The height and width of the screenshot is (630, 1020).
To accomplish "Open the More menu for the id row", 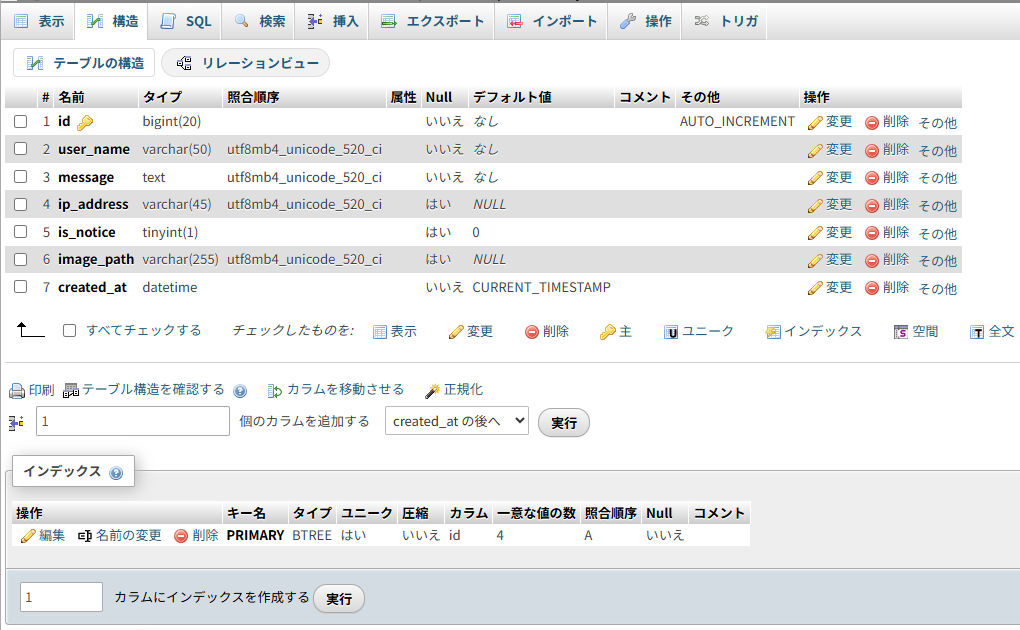I will (x=937, y=123).
